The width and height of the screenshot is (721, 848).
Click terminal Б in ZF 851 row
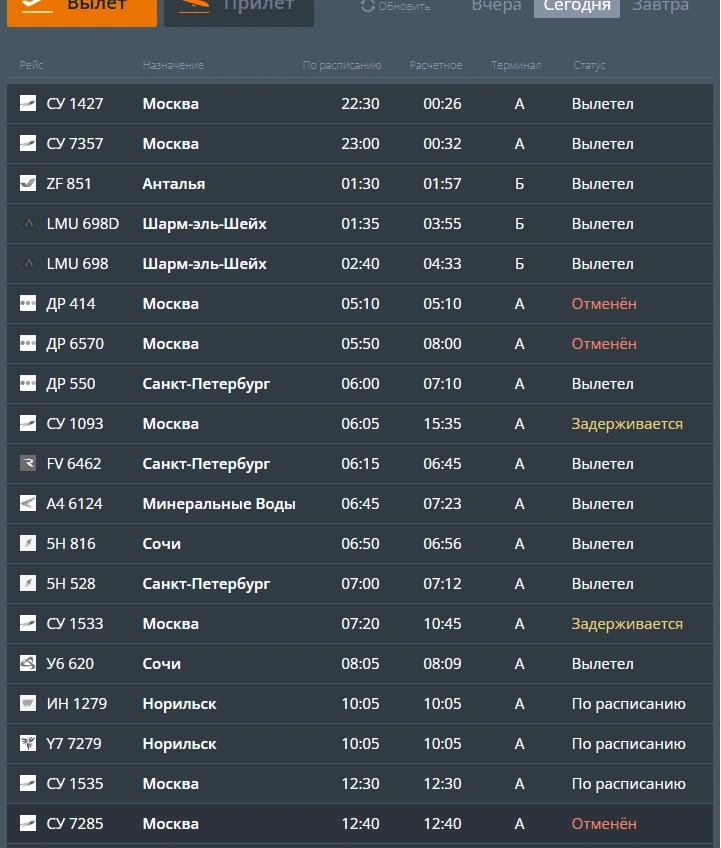coord(519,183)
